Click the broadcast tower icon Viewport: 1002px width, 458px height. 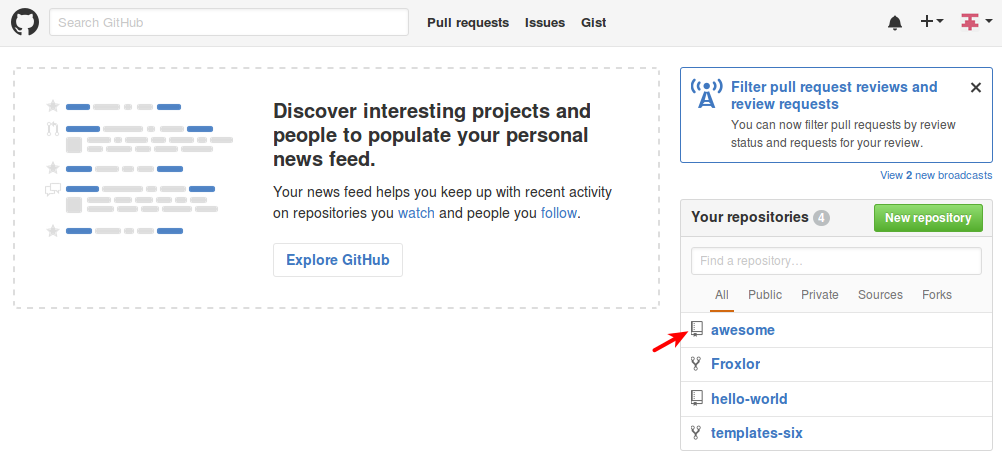pyautogui.click(x=707, y=94)
